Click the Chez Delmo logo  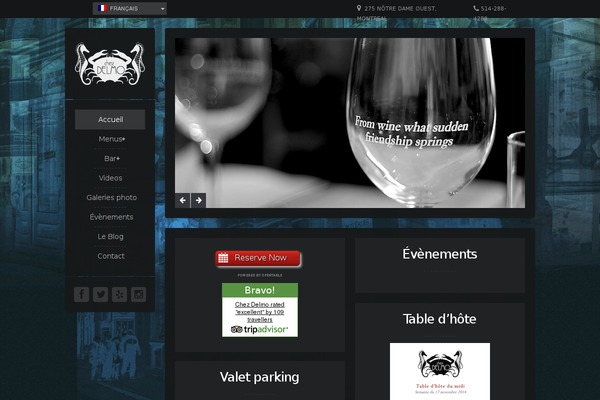(x=110, y=64)
